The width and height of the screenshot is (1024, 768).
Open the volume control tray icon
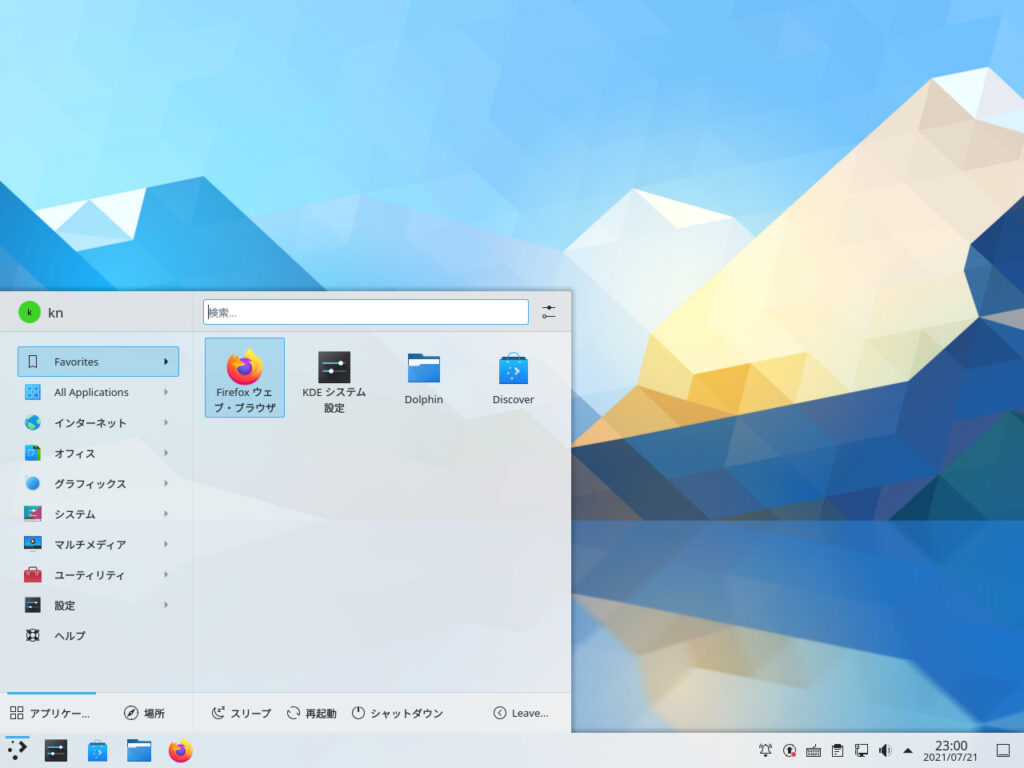pos(885,749)
